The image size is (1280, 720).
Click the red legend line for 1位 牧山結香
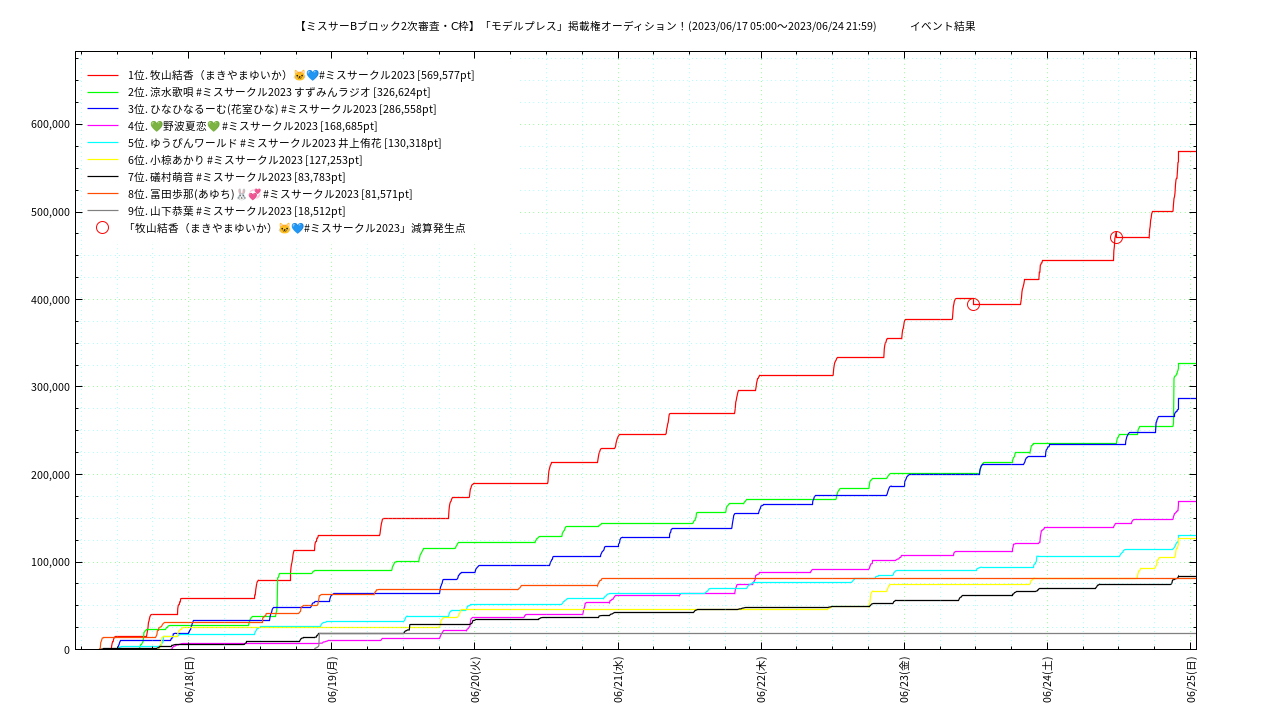click(x=103, y=75)
